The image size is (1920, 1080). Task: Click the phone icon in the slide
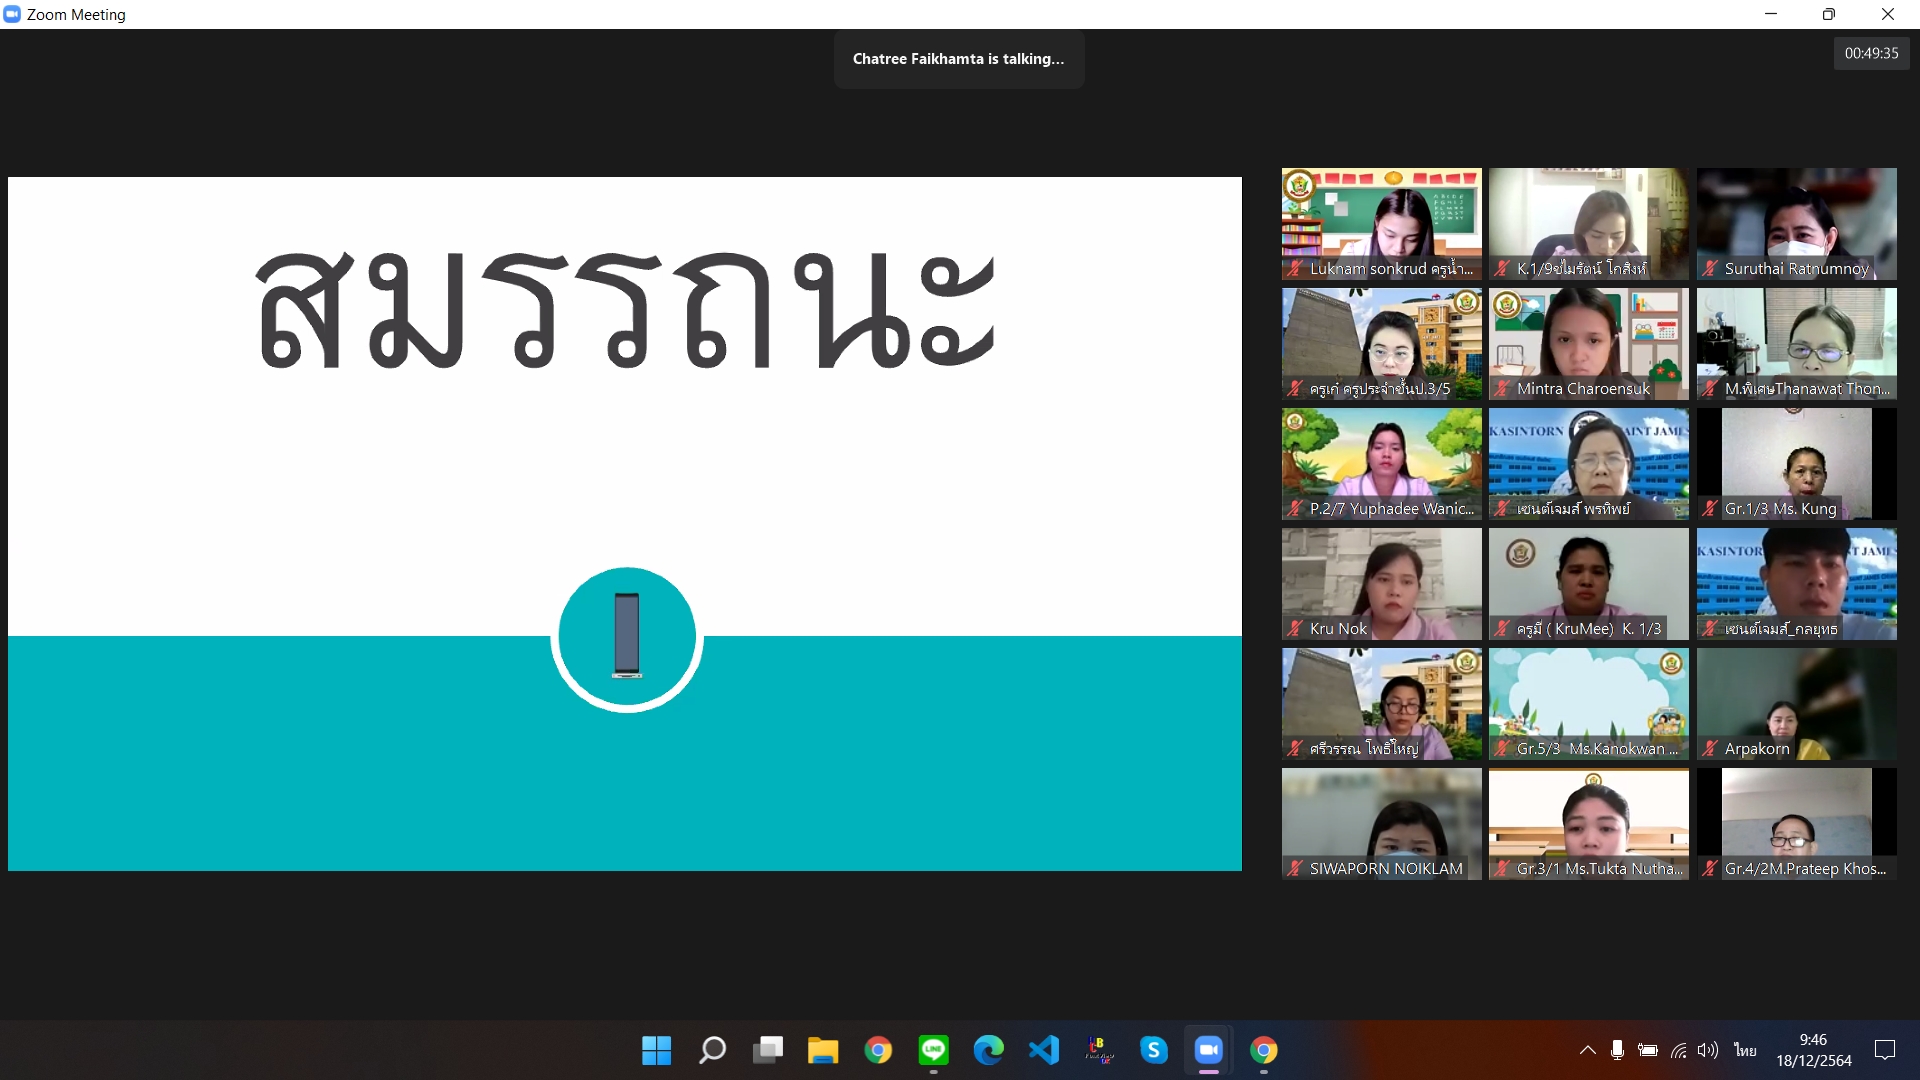click(x=627, y=637)
